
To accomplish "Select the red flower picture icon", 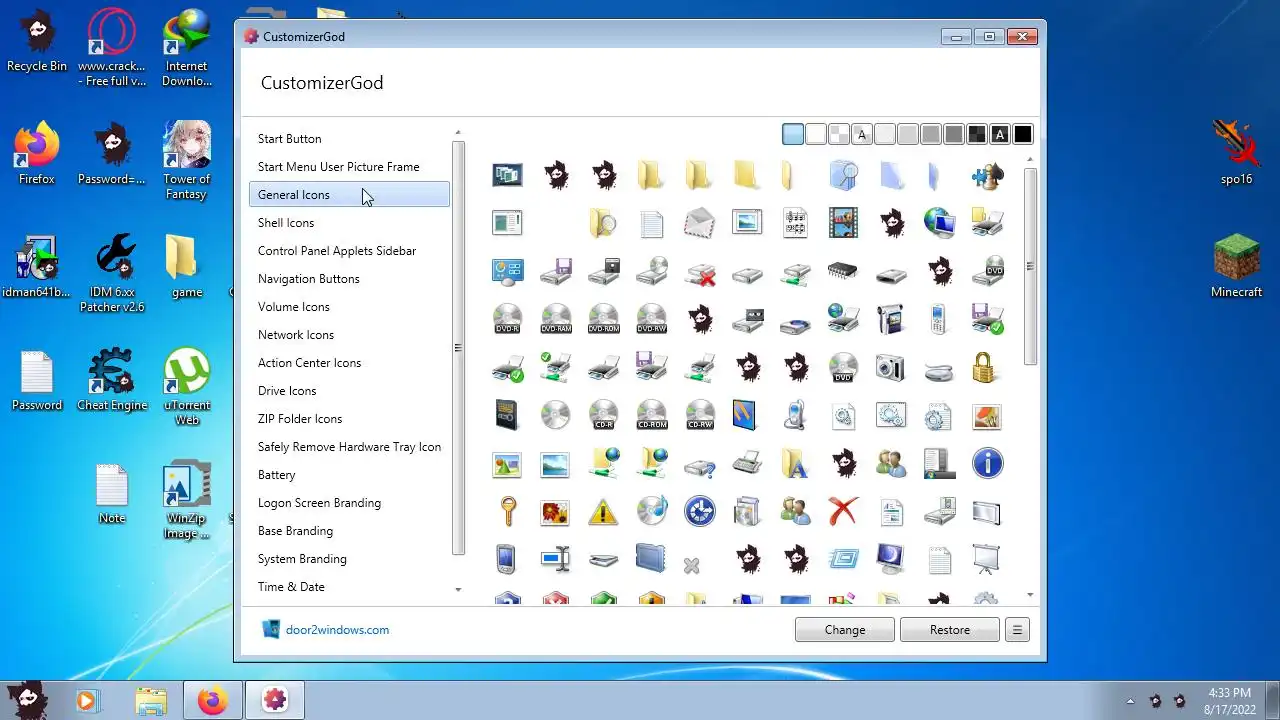I will (555, 511).
